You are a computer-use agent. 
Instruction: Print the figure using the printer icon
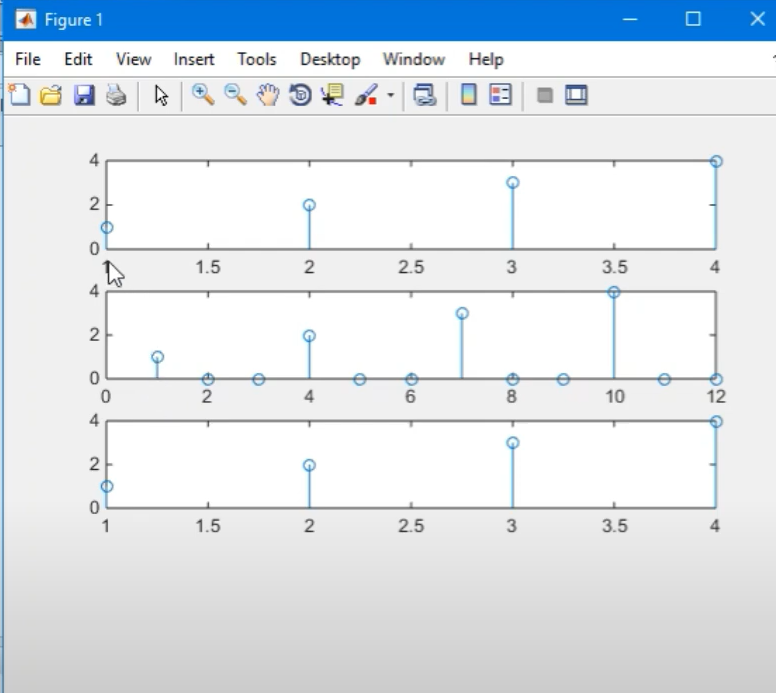coord(116,95)
